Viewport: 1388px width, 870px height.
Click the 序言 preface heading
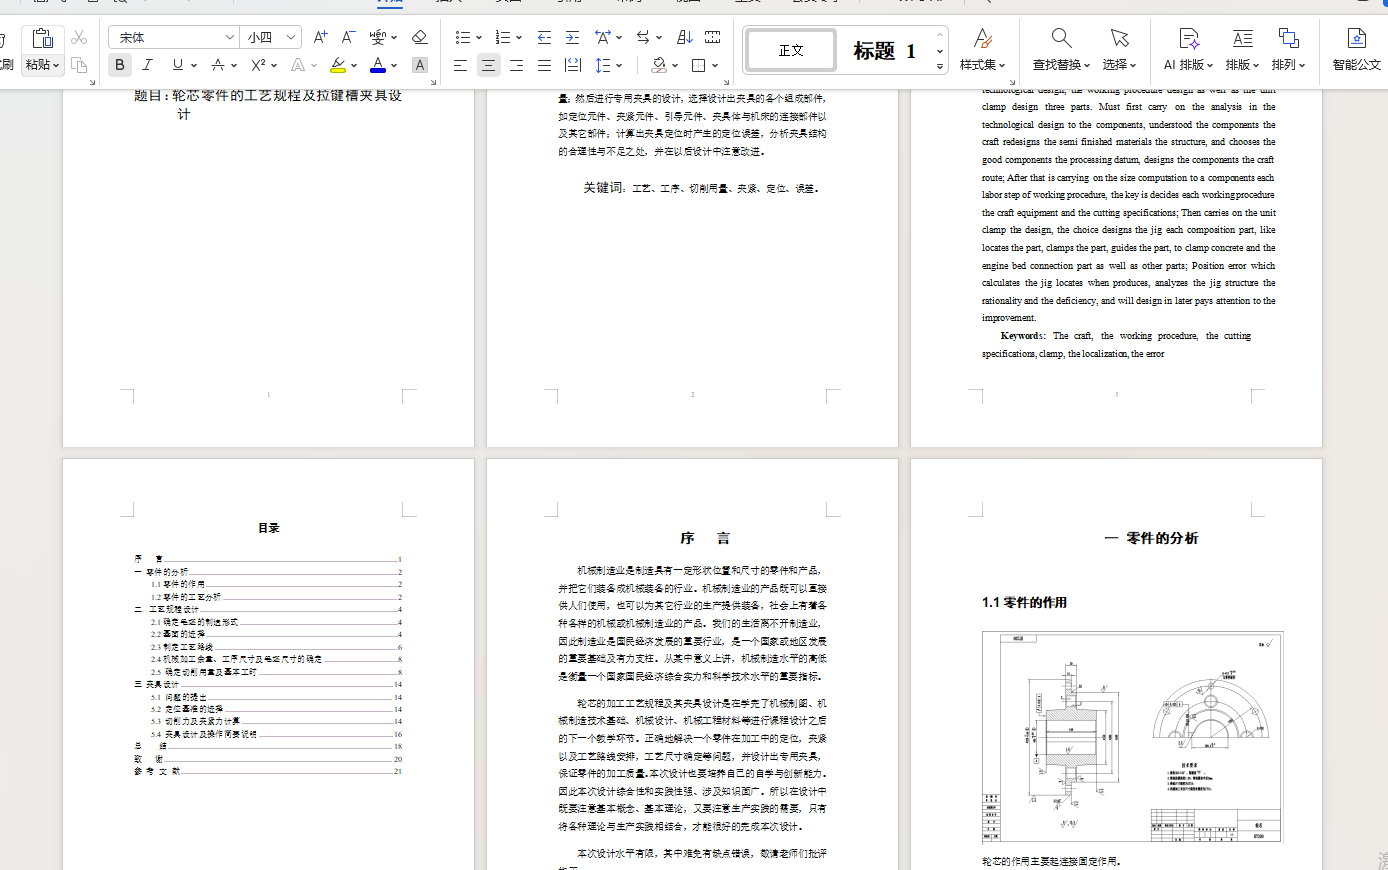click(x=705, y=538)
